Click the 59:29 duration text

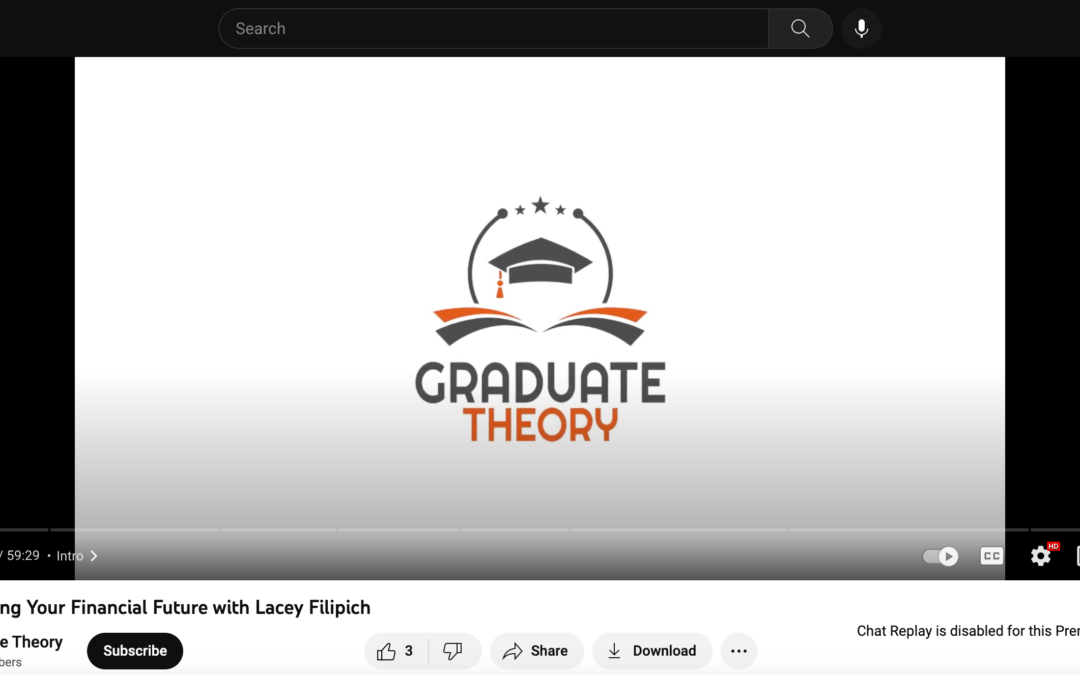pos(23,556)
